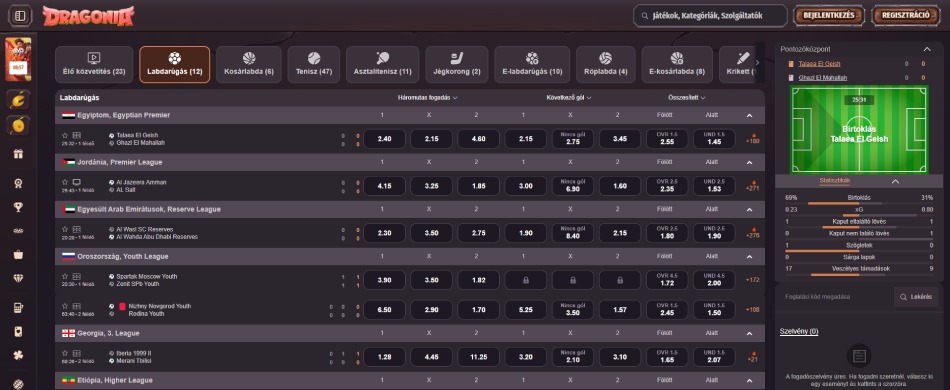Viewport: 950px width, 390px height.
Task: Open the award ribbon sidebar icon
Action: point(18,183)
